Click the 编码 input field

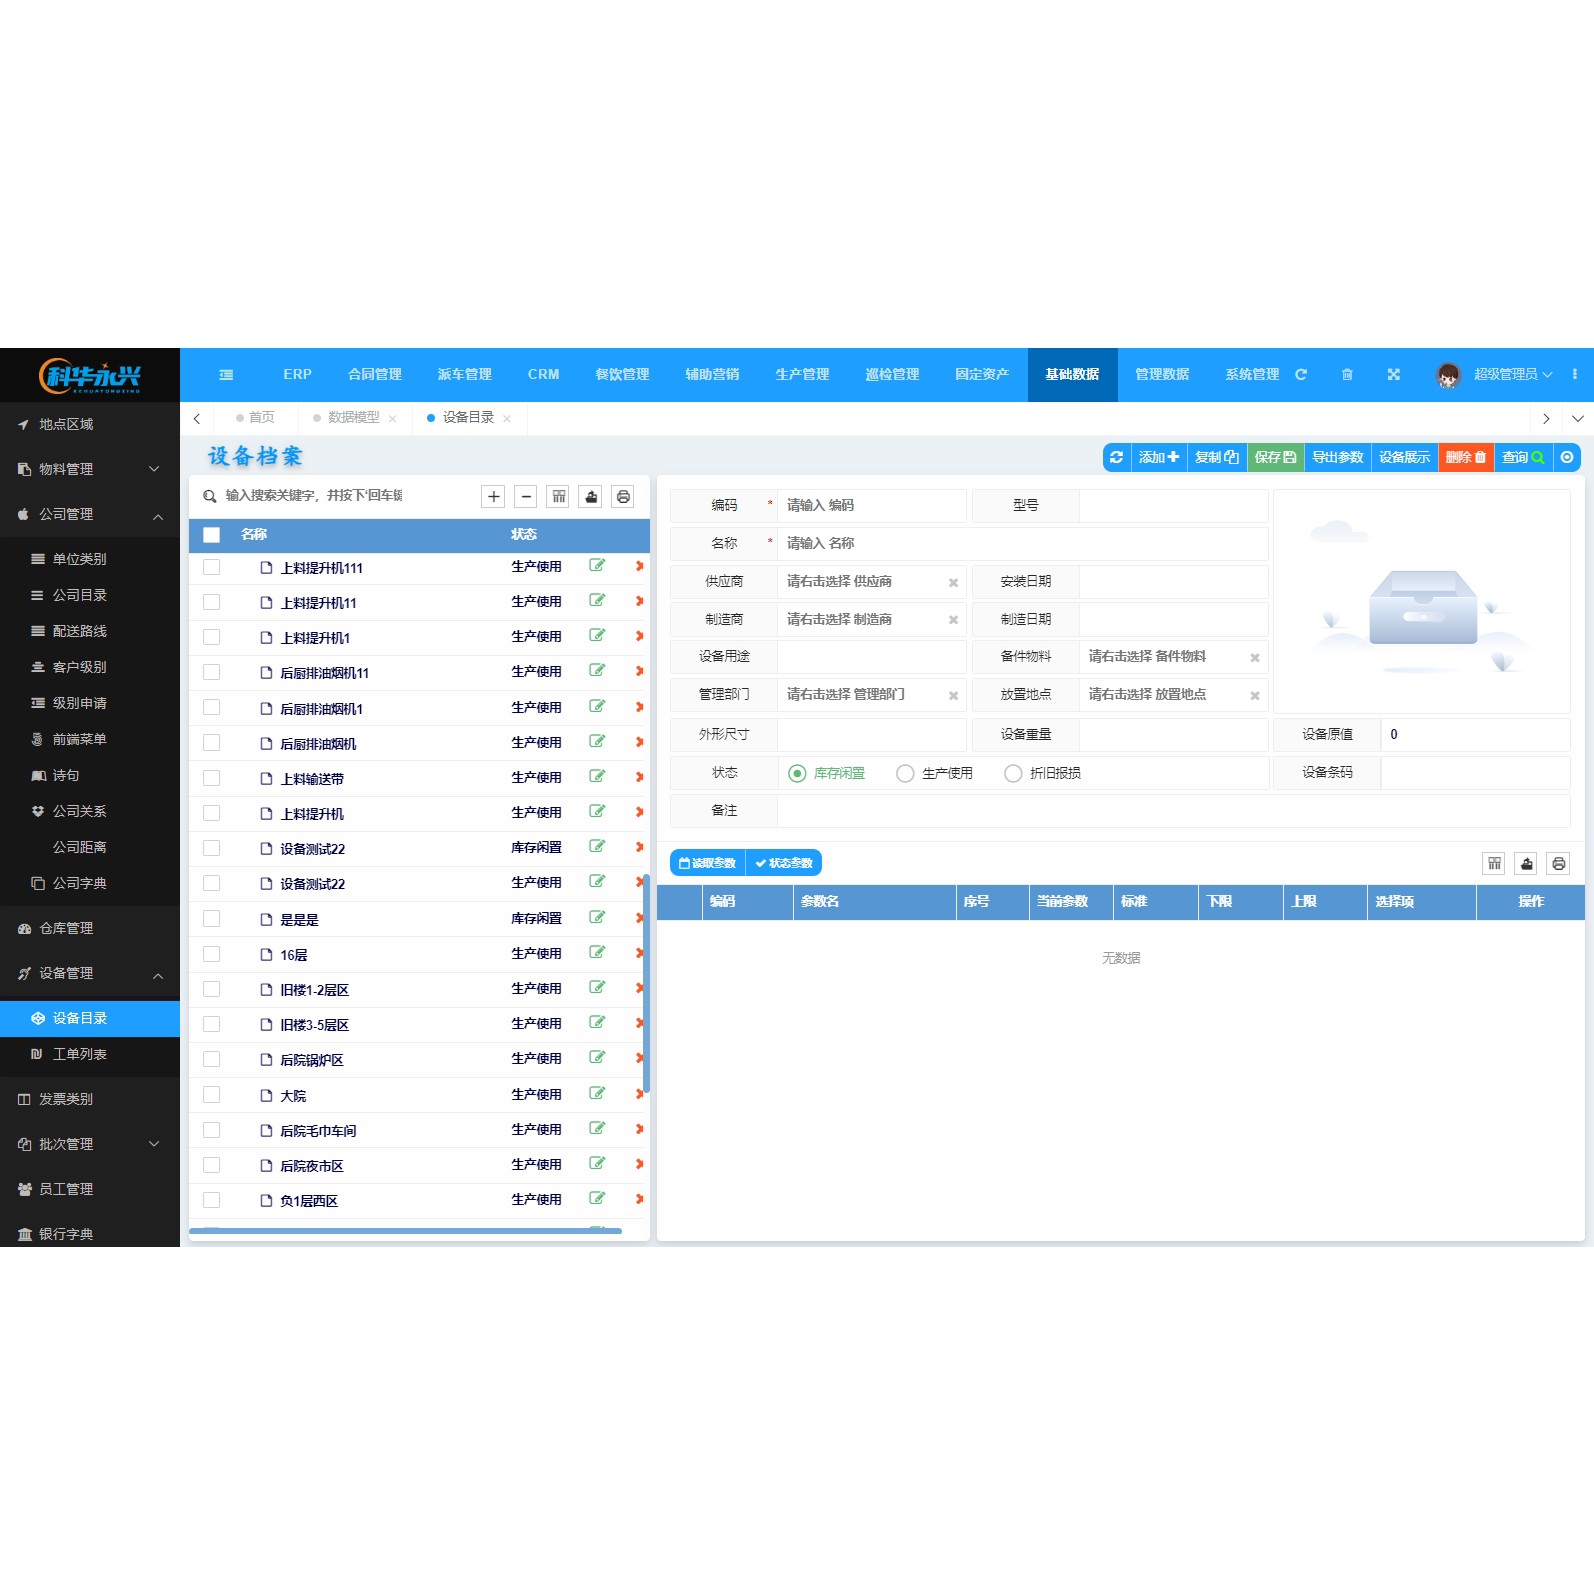point(870,506)
